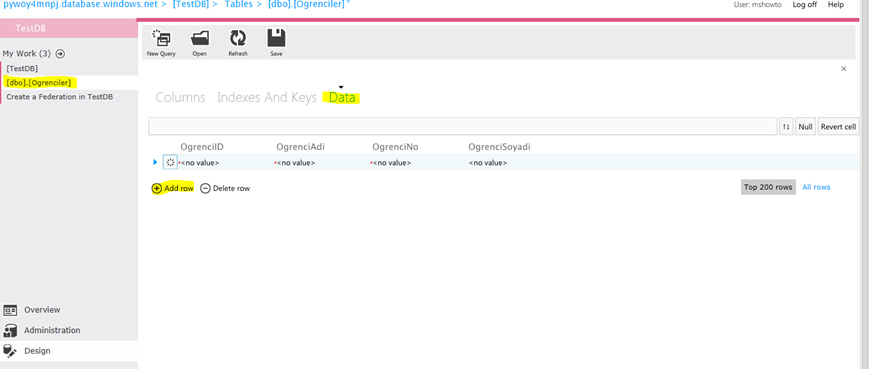The image size is (869, 369).
Task: Click Delete row text
Action: [x=231, y=188]
